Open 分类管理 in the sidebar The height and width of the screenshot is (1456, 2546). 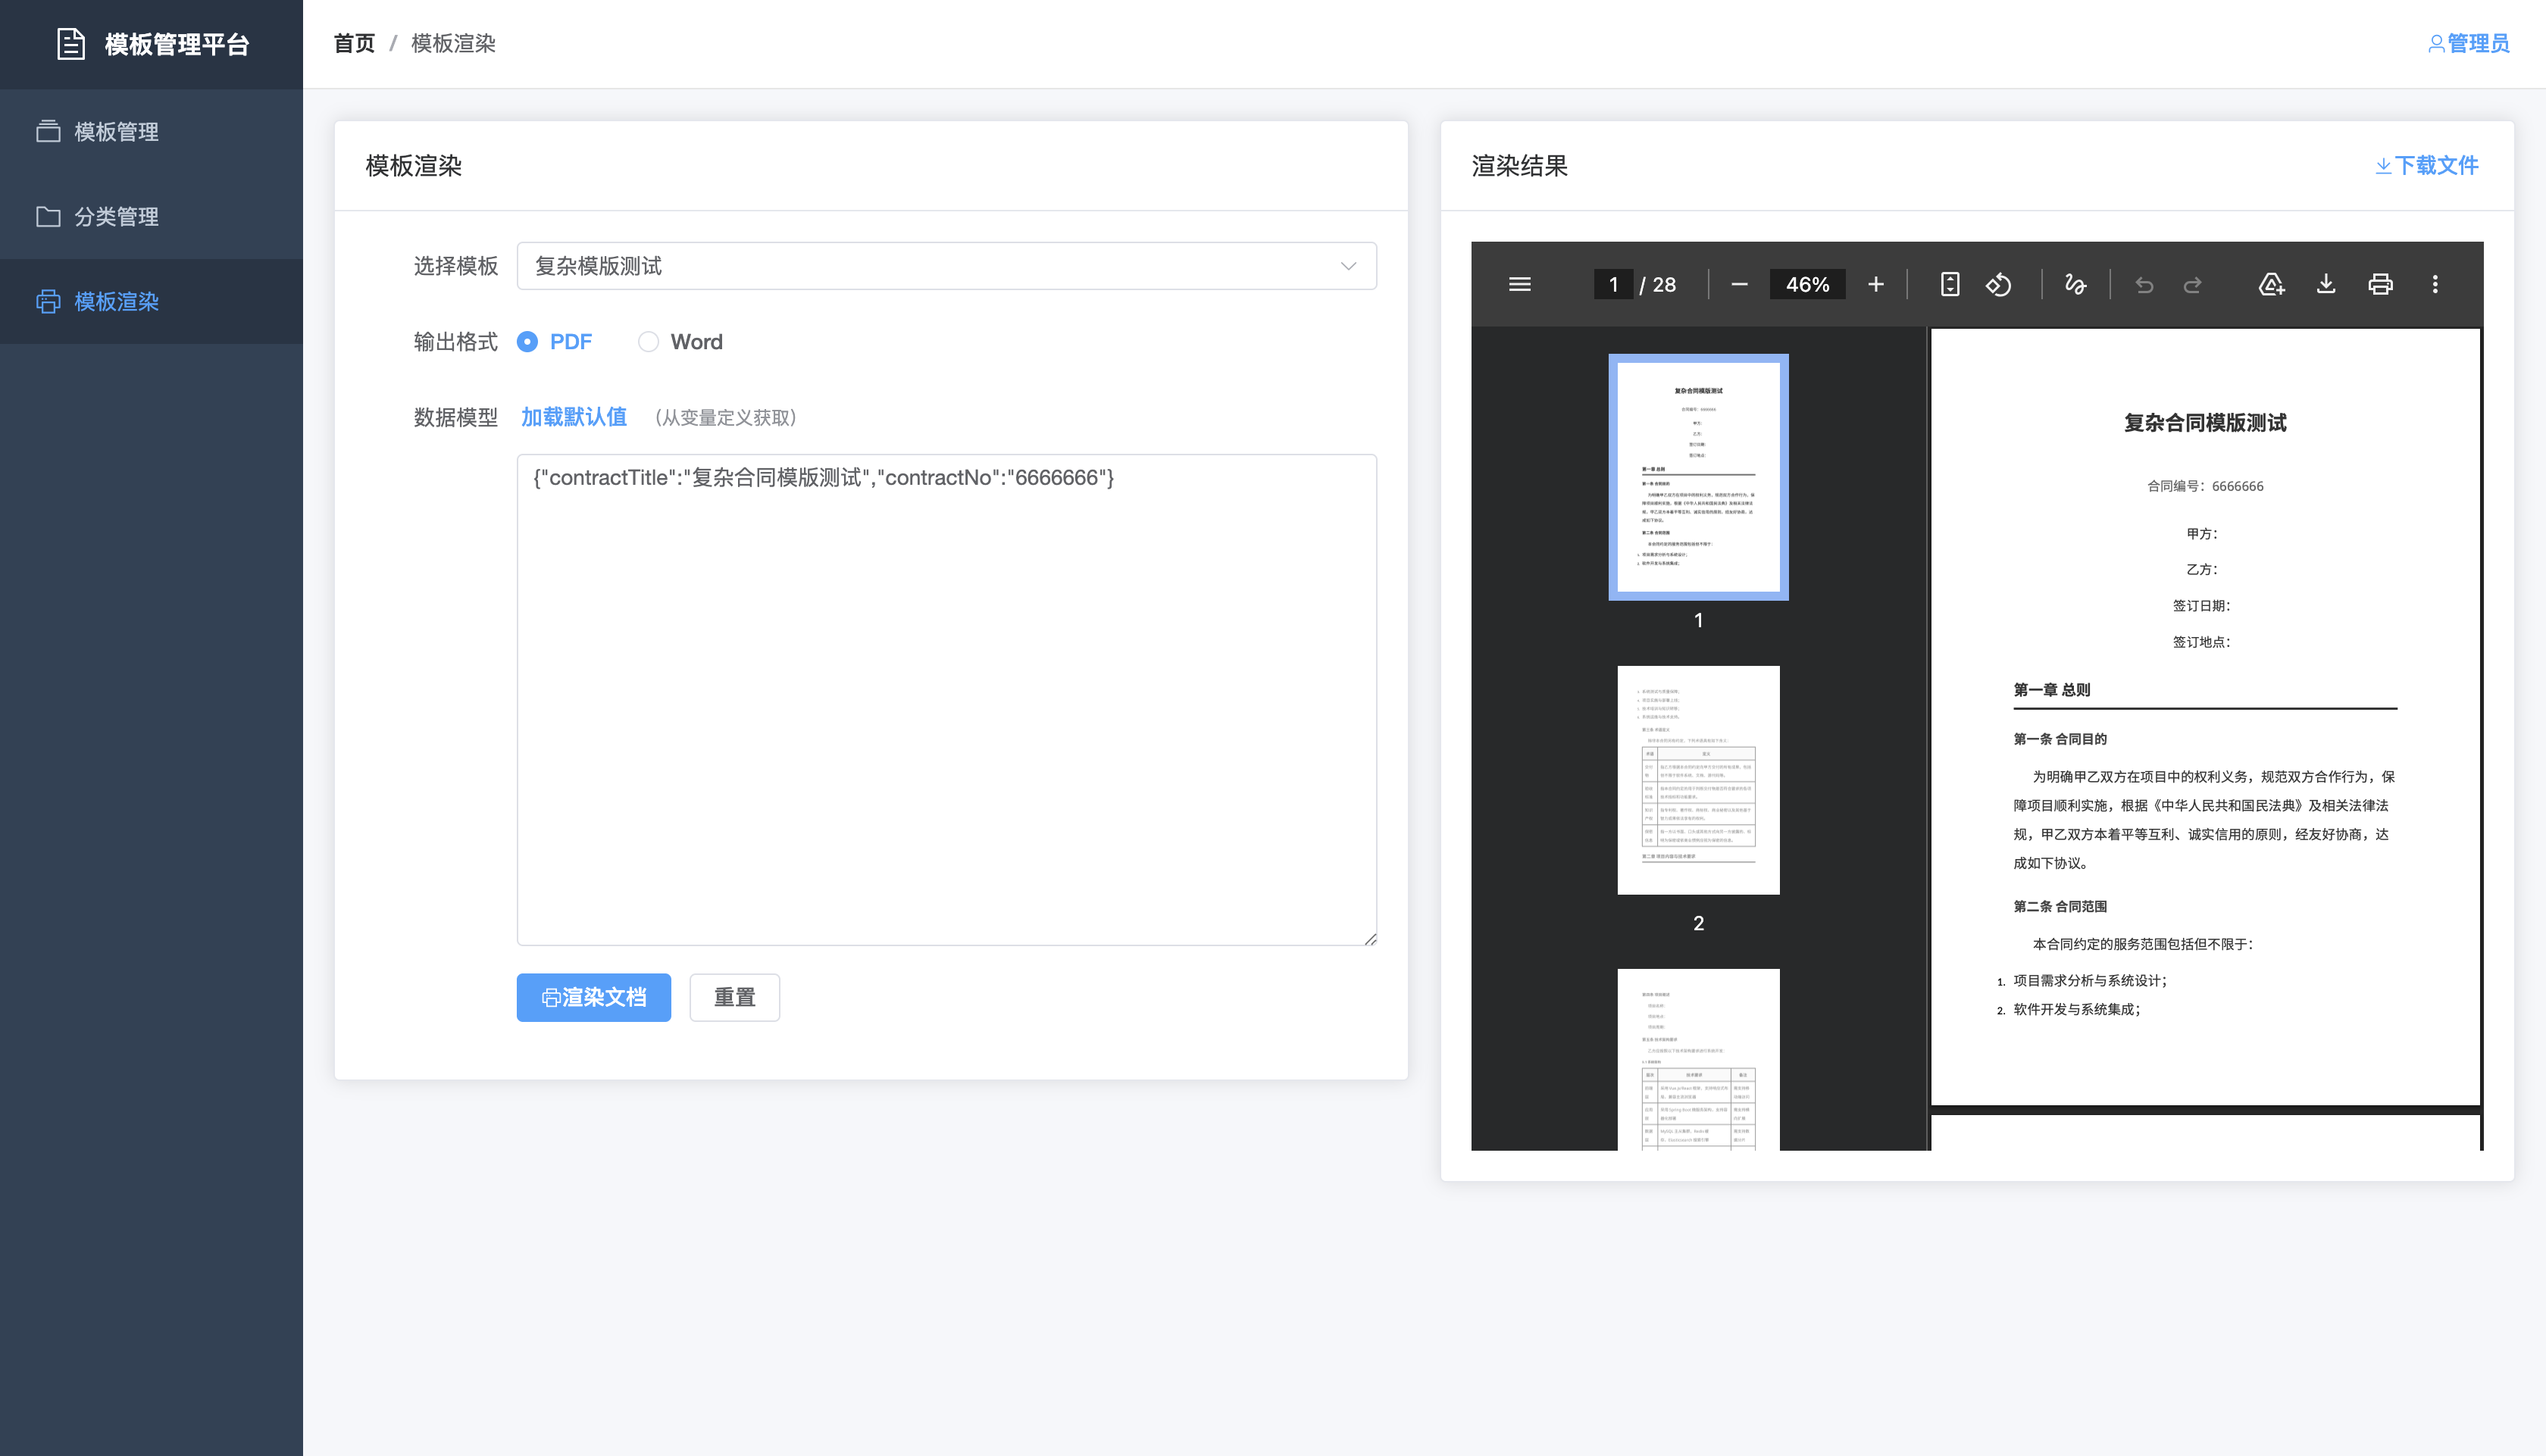116,217
